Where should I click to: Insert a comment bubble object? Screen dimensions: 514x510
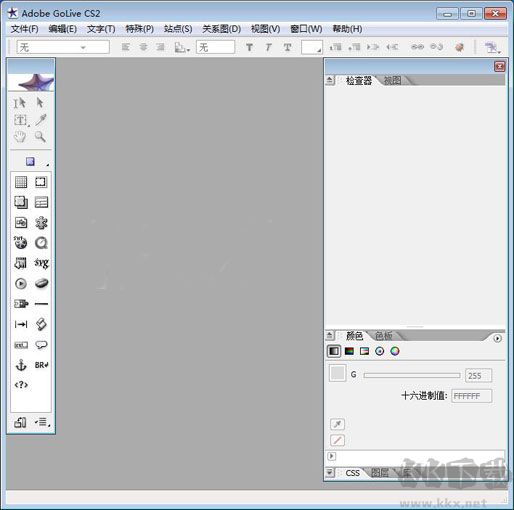(41, 345)
